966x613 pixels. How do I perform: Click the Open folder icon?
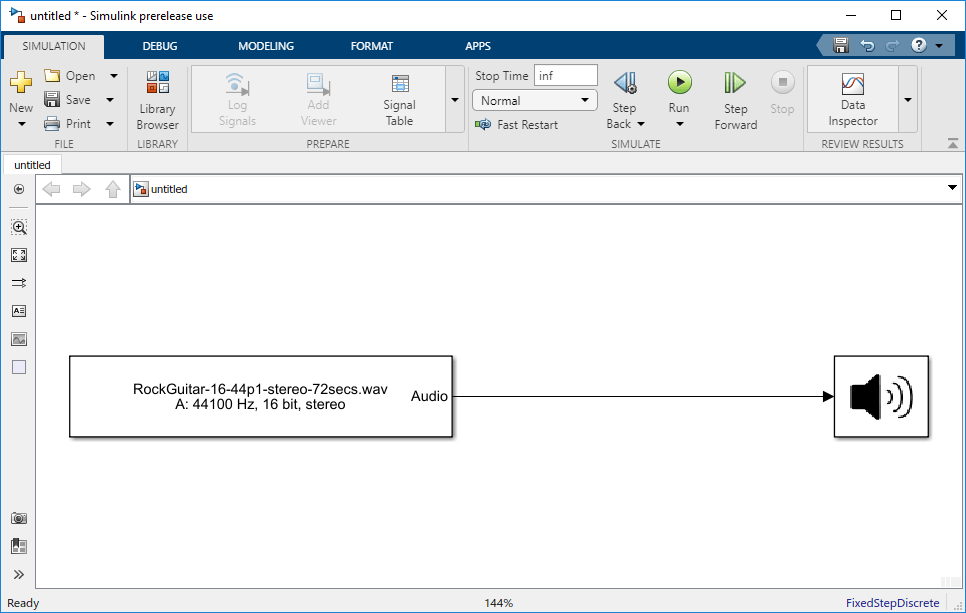[52, 75]
